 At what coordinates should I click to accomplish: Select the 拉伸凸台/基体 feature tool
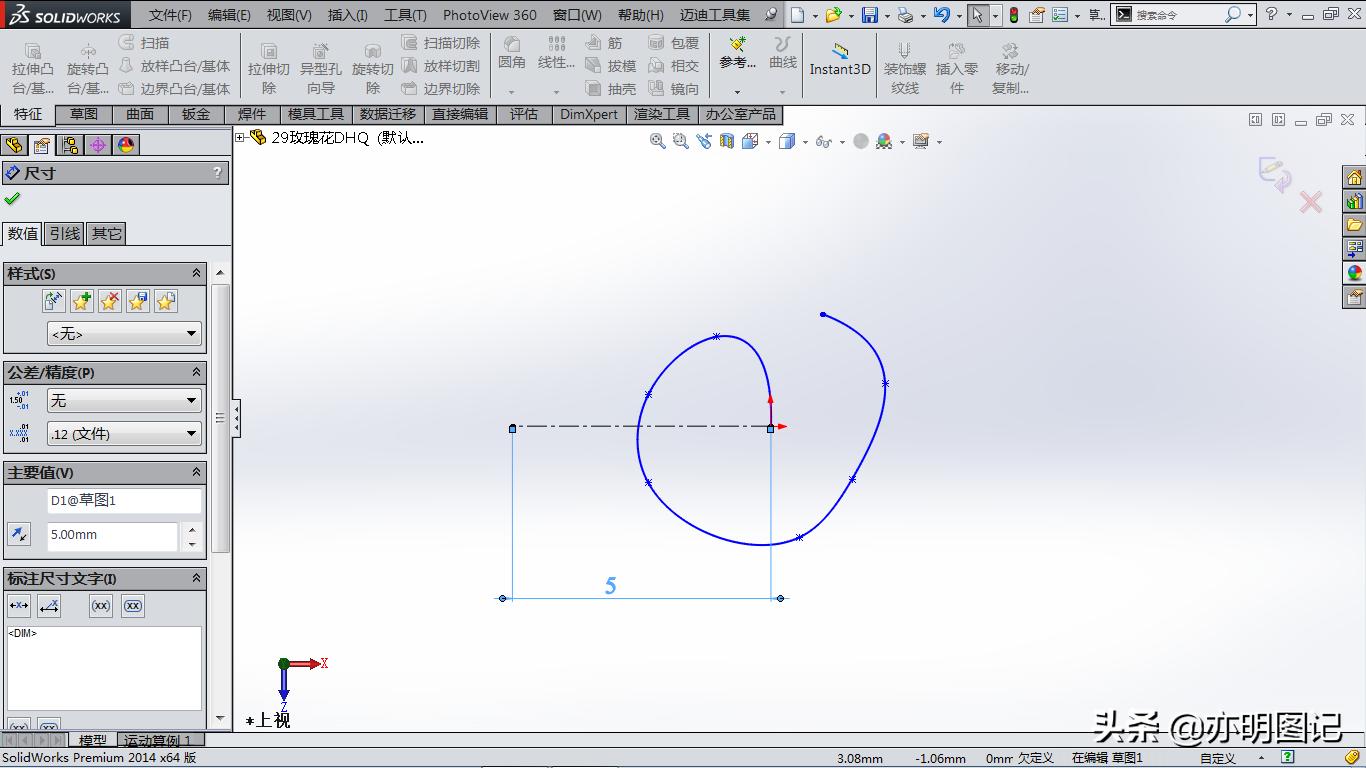click(x=31, y=66)
